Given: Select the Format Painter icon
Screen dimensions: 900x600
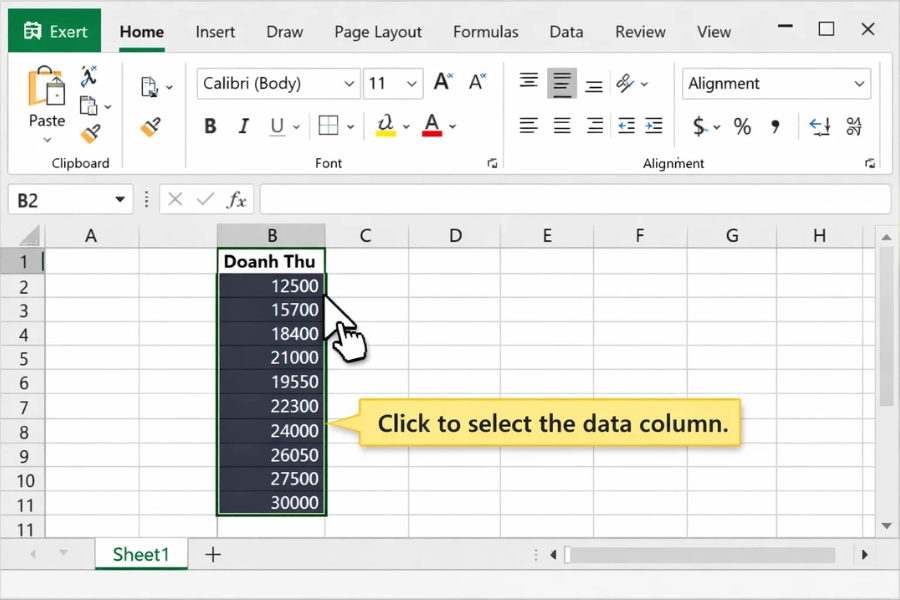Looking at the screenshot, I should coord(92,132).
